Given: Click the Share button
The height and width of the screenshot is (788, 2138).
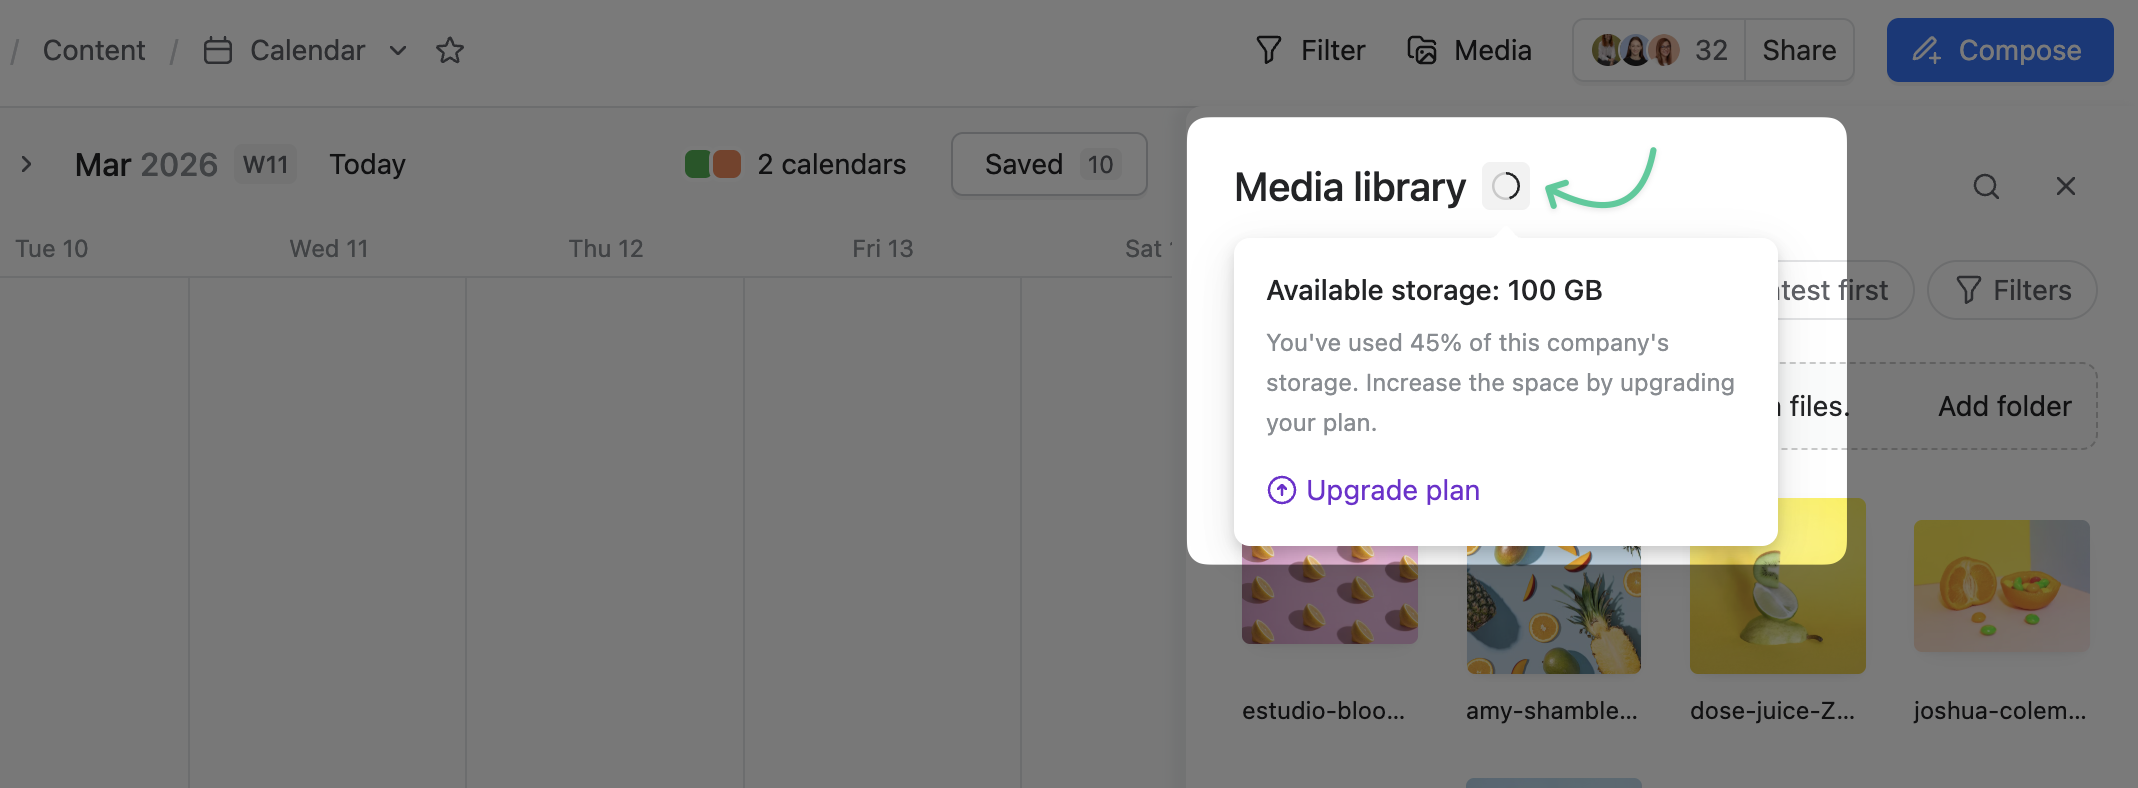Looking at the screenshot, I should (1798, 50).
